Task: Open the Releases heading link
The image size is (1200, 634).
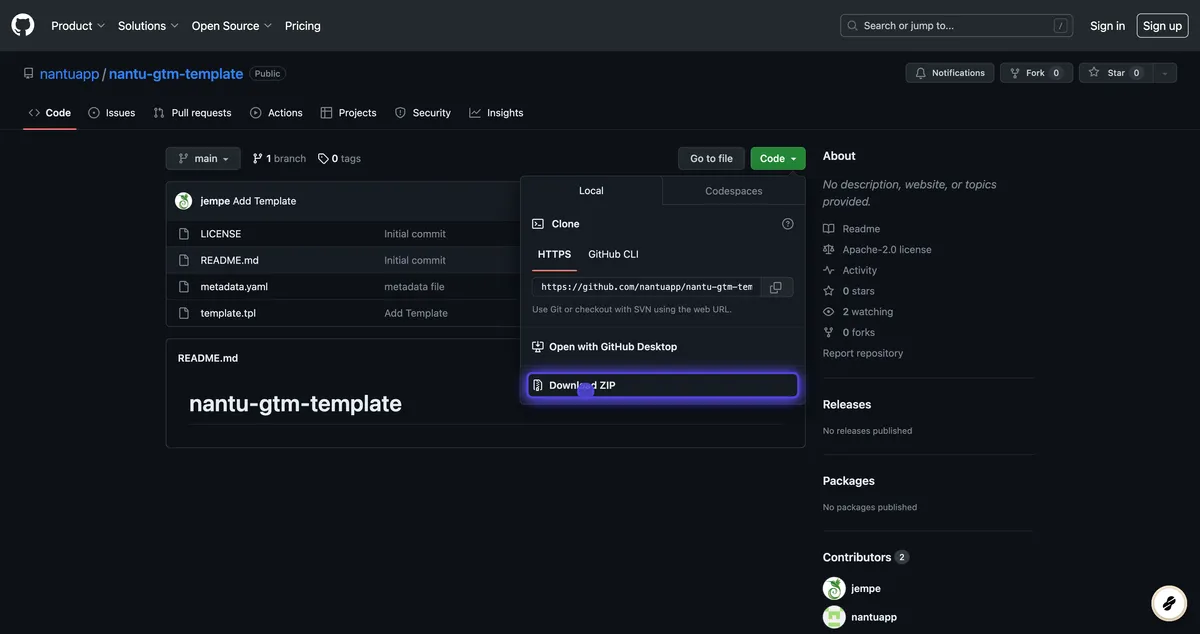Action: (847, 405)
